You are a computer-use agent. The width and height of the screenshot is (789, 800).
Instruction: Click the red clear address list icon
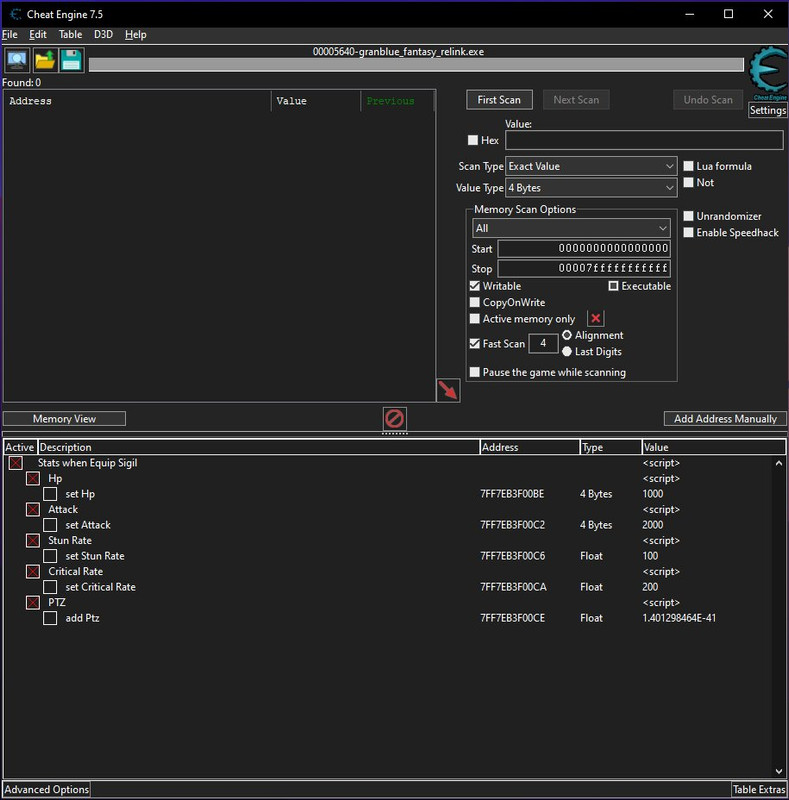[394, 419]
